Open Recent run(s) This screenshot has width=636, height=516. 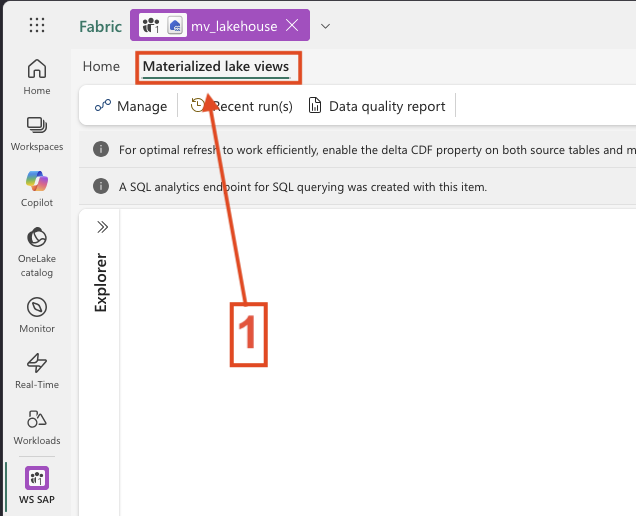click(x=242, y=106)
